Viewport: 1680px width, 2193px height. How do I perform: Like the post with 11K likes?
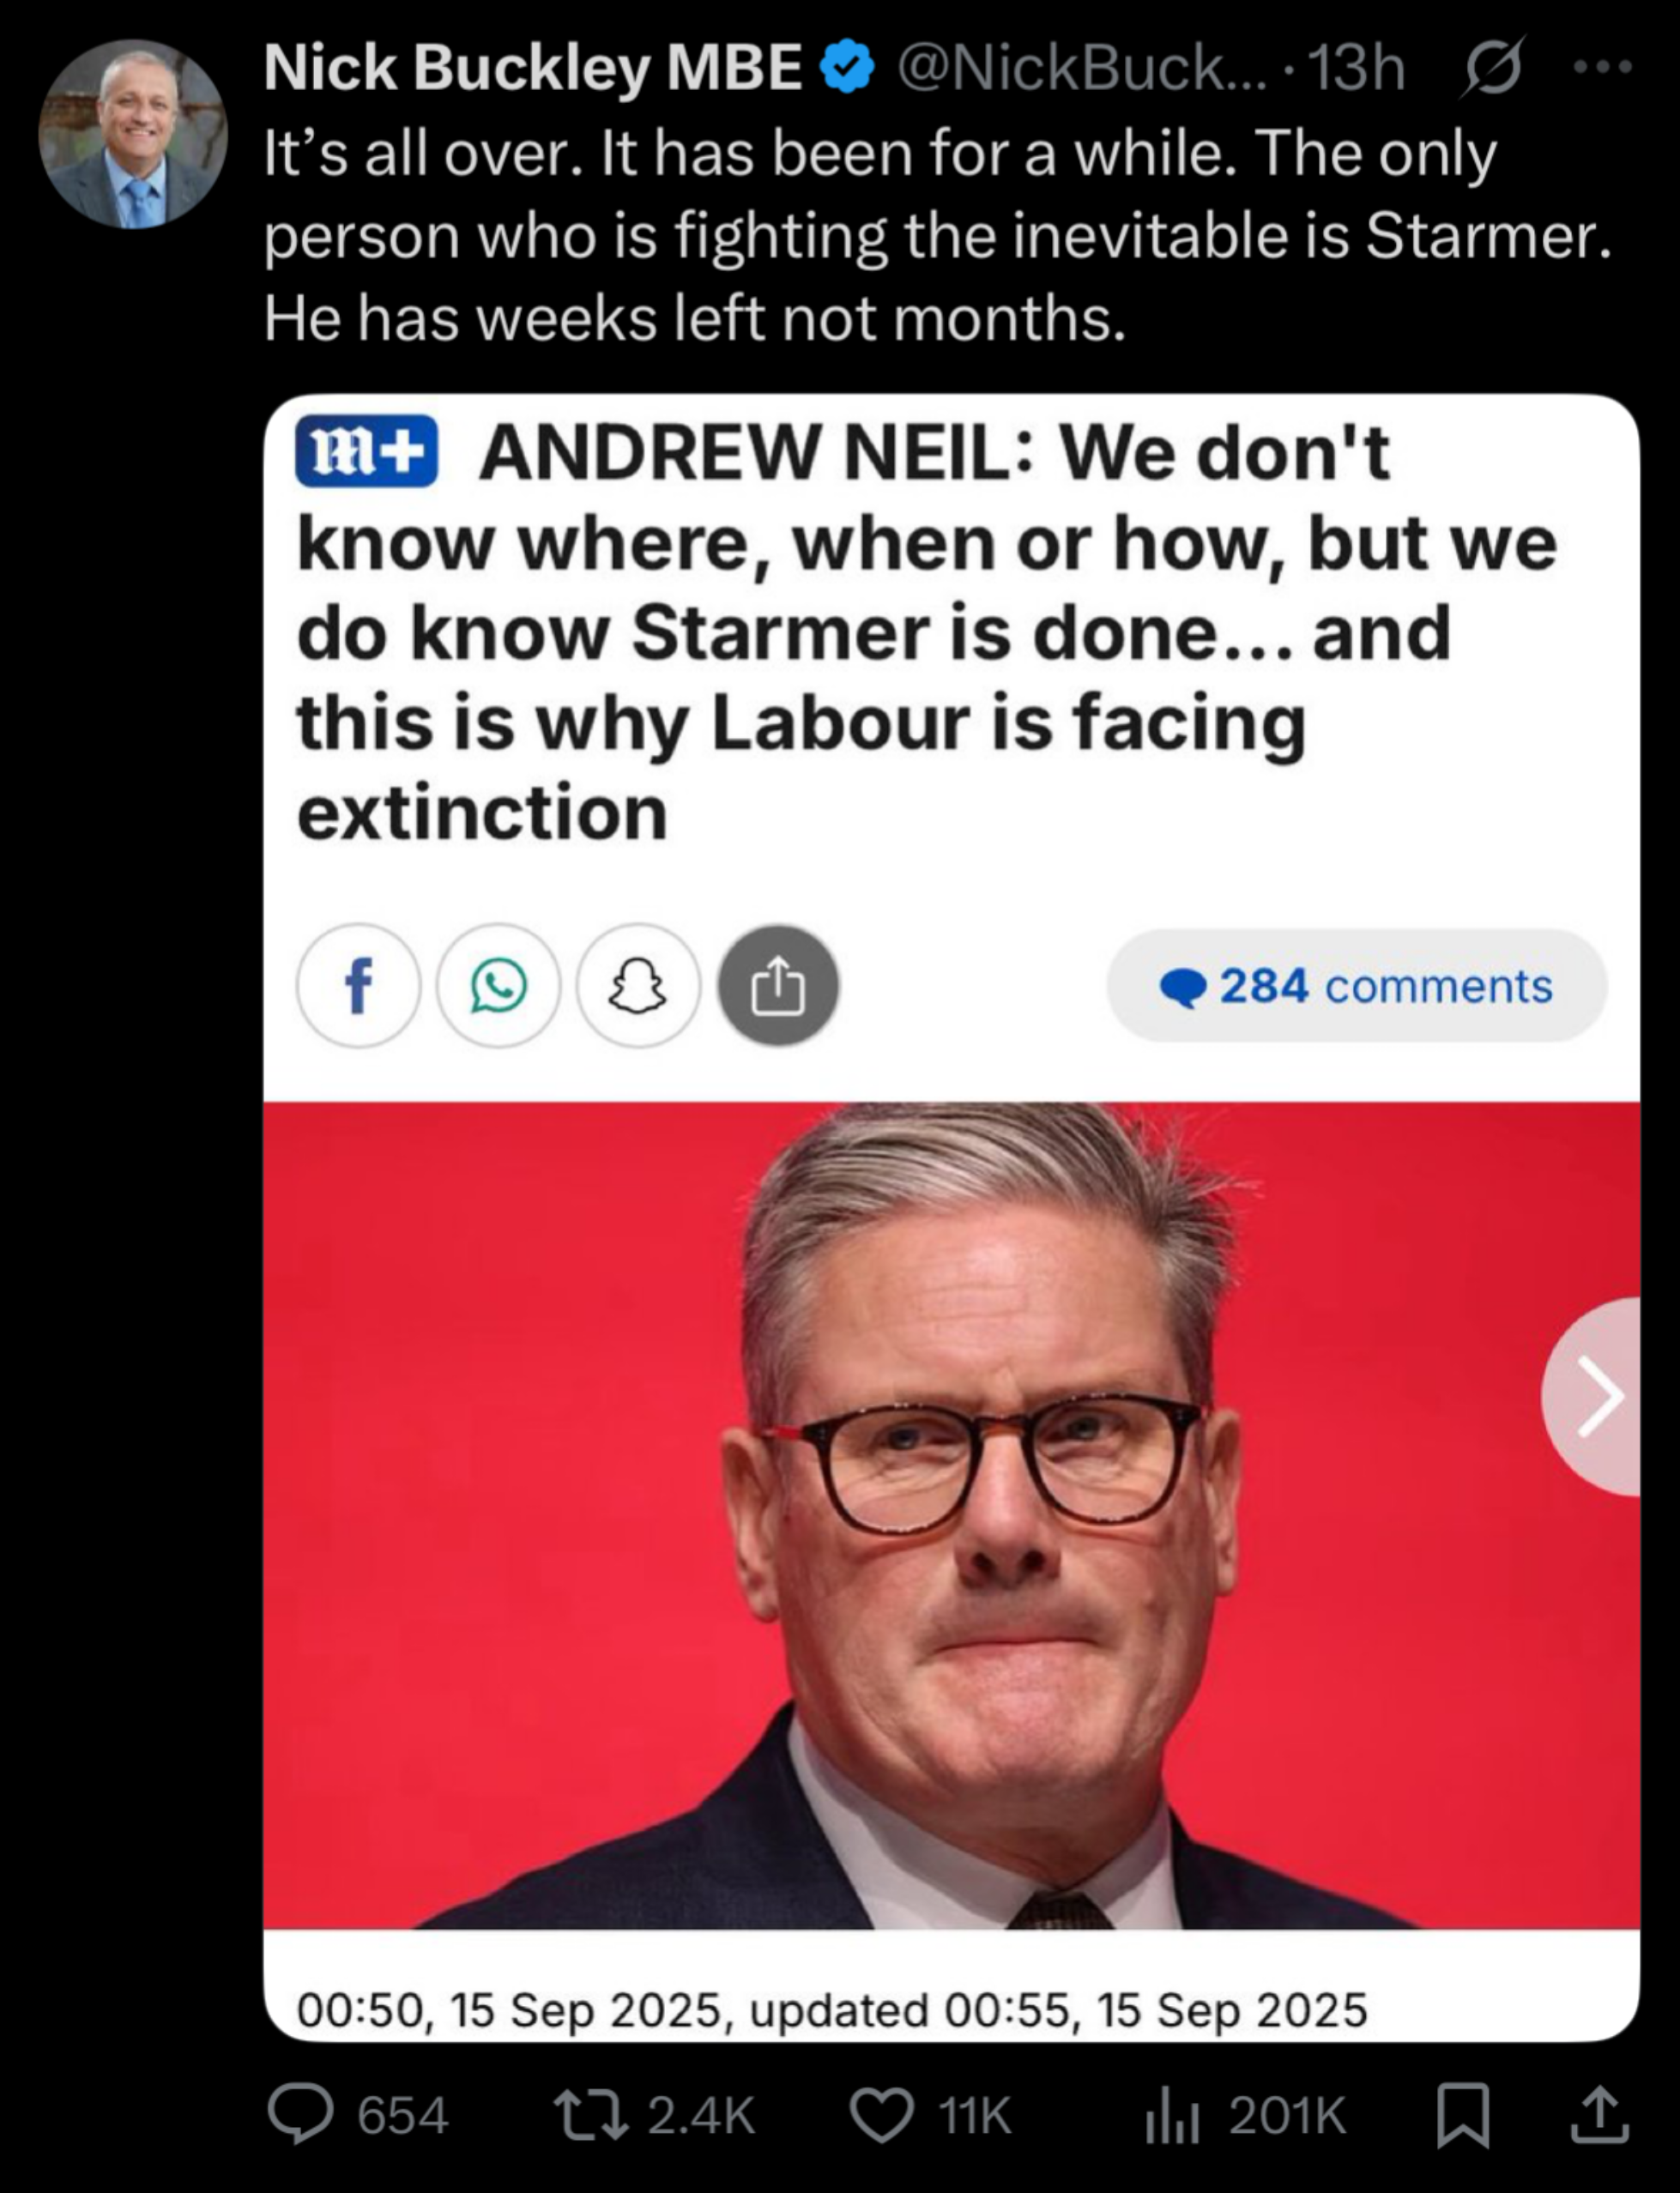(x=931, y=2115)
